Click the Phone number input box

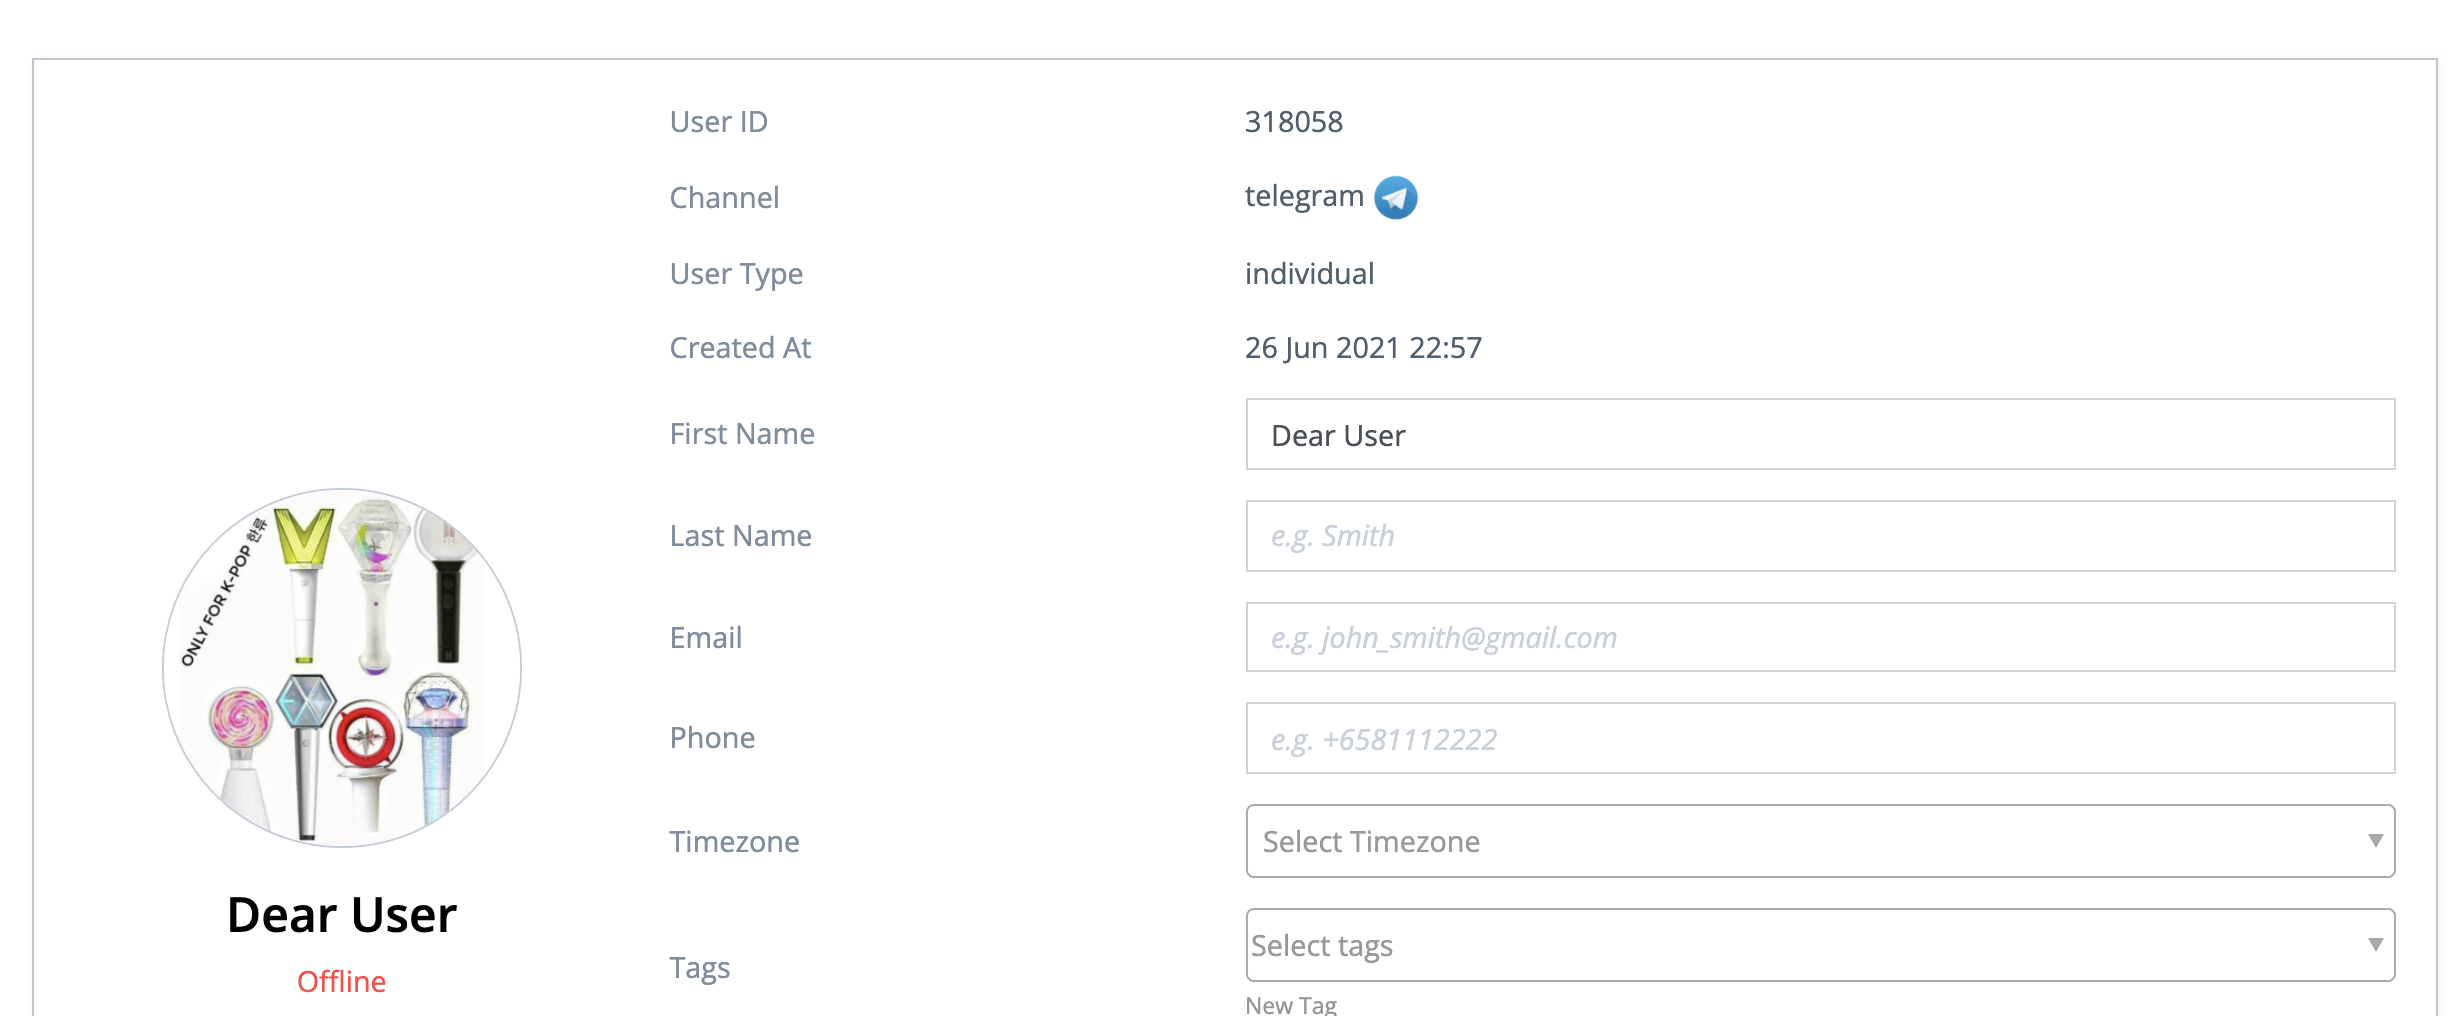click(x=1819, y=739)
